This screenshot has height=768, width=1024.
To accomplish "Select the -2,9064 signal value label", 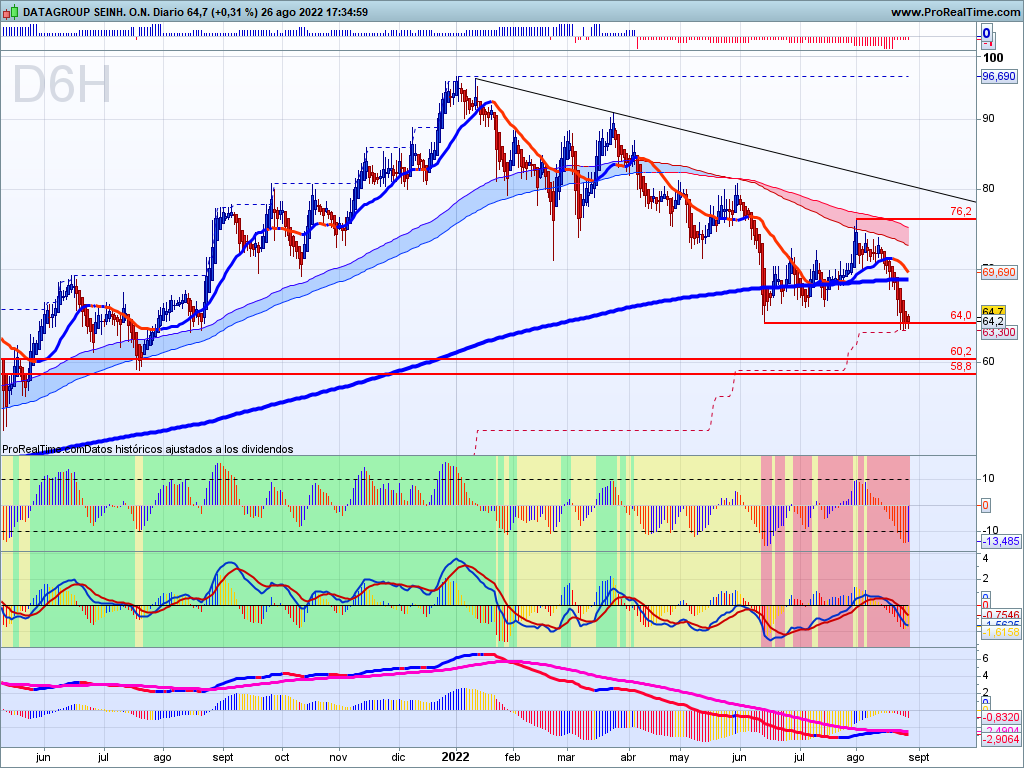I will (x=1001, y=739).
